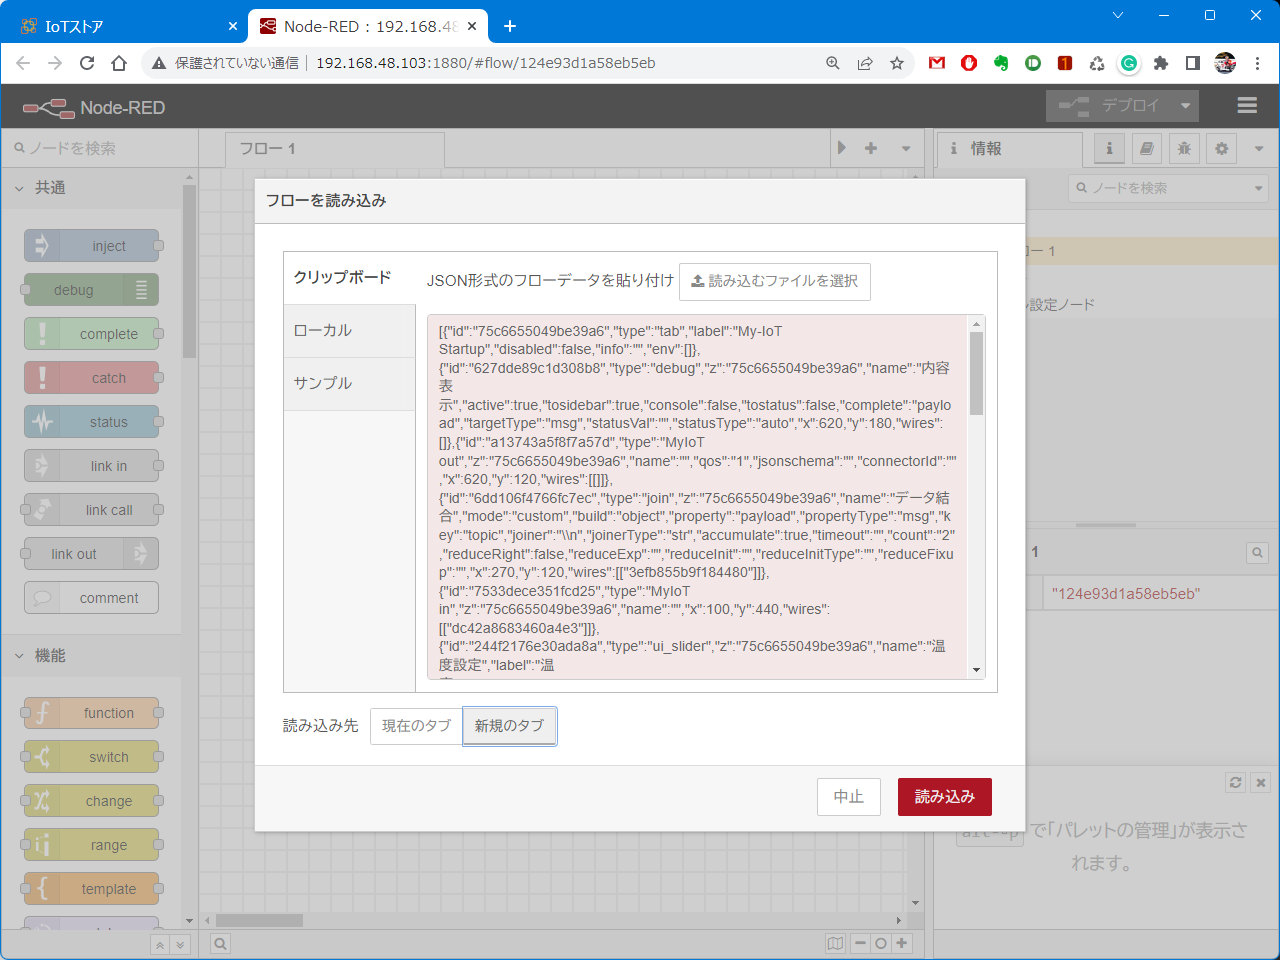Select the サンプル import tab
Viewport: 1280px width, 960px height.
(349, 384)
